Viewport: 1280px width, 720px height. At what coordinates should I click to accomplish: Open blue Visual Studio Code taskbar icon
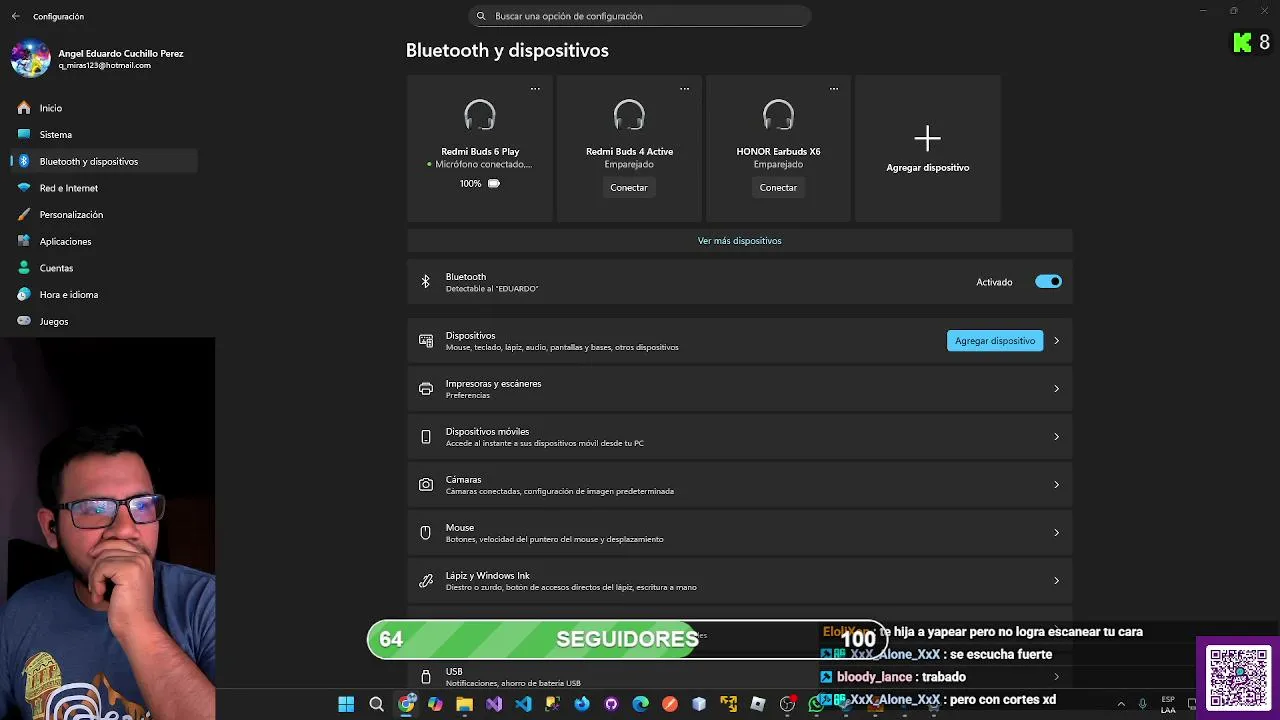523,704
